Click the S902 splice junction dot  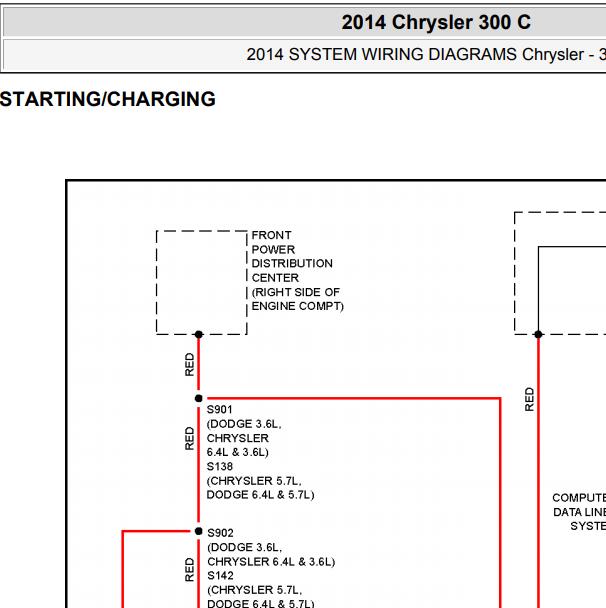point(199,531)
